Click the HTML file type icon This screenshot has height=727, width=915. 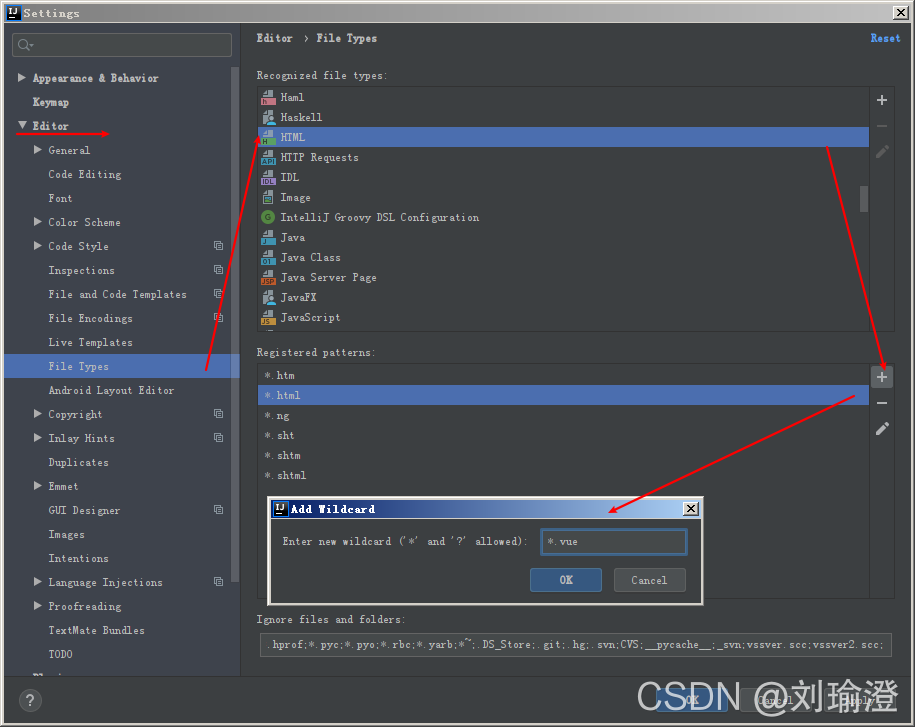[x=268, y=137]
